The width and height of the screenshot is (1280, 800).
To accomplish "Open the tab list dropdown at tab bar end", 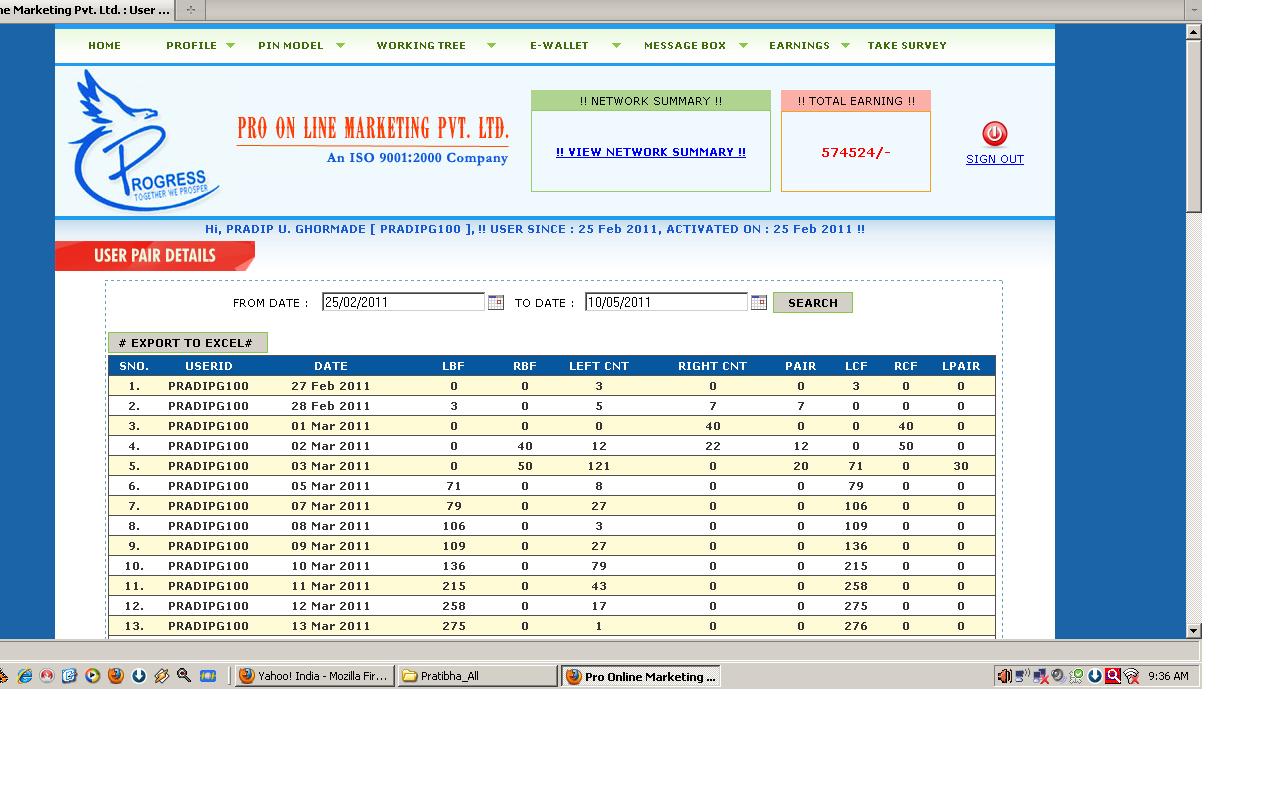I will point(1193,10).
